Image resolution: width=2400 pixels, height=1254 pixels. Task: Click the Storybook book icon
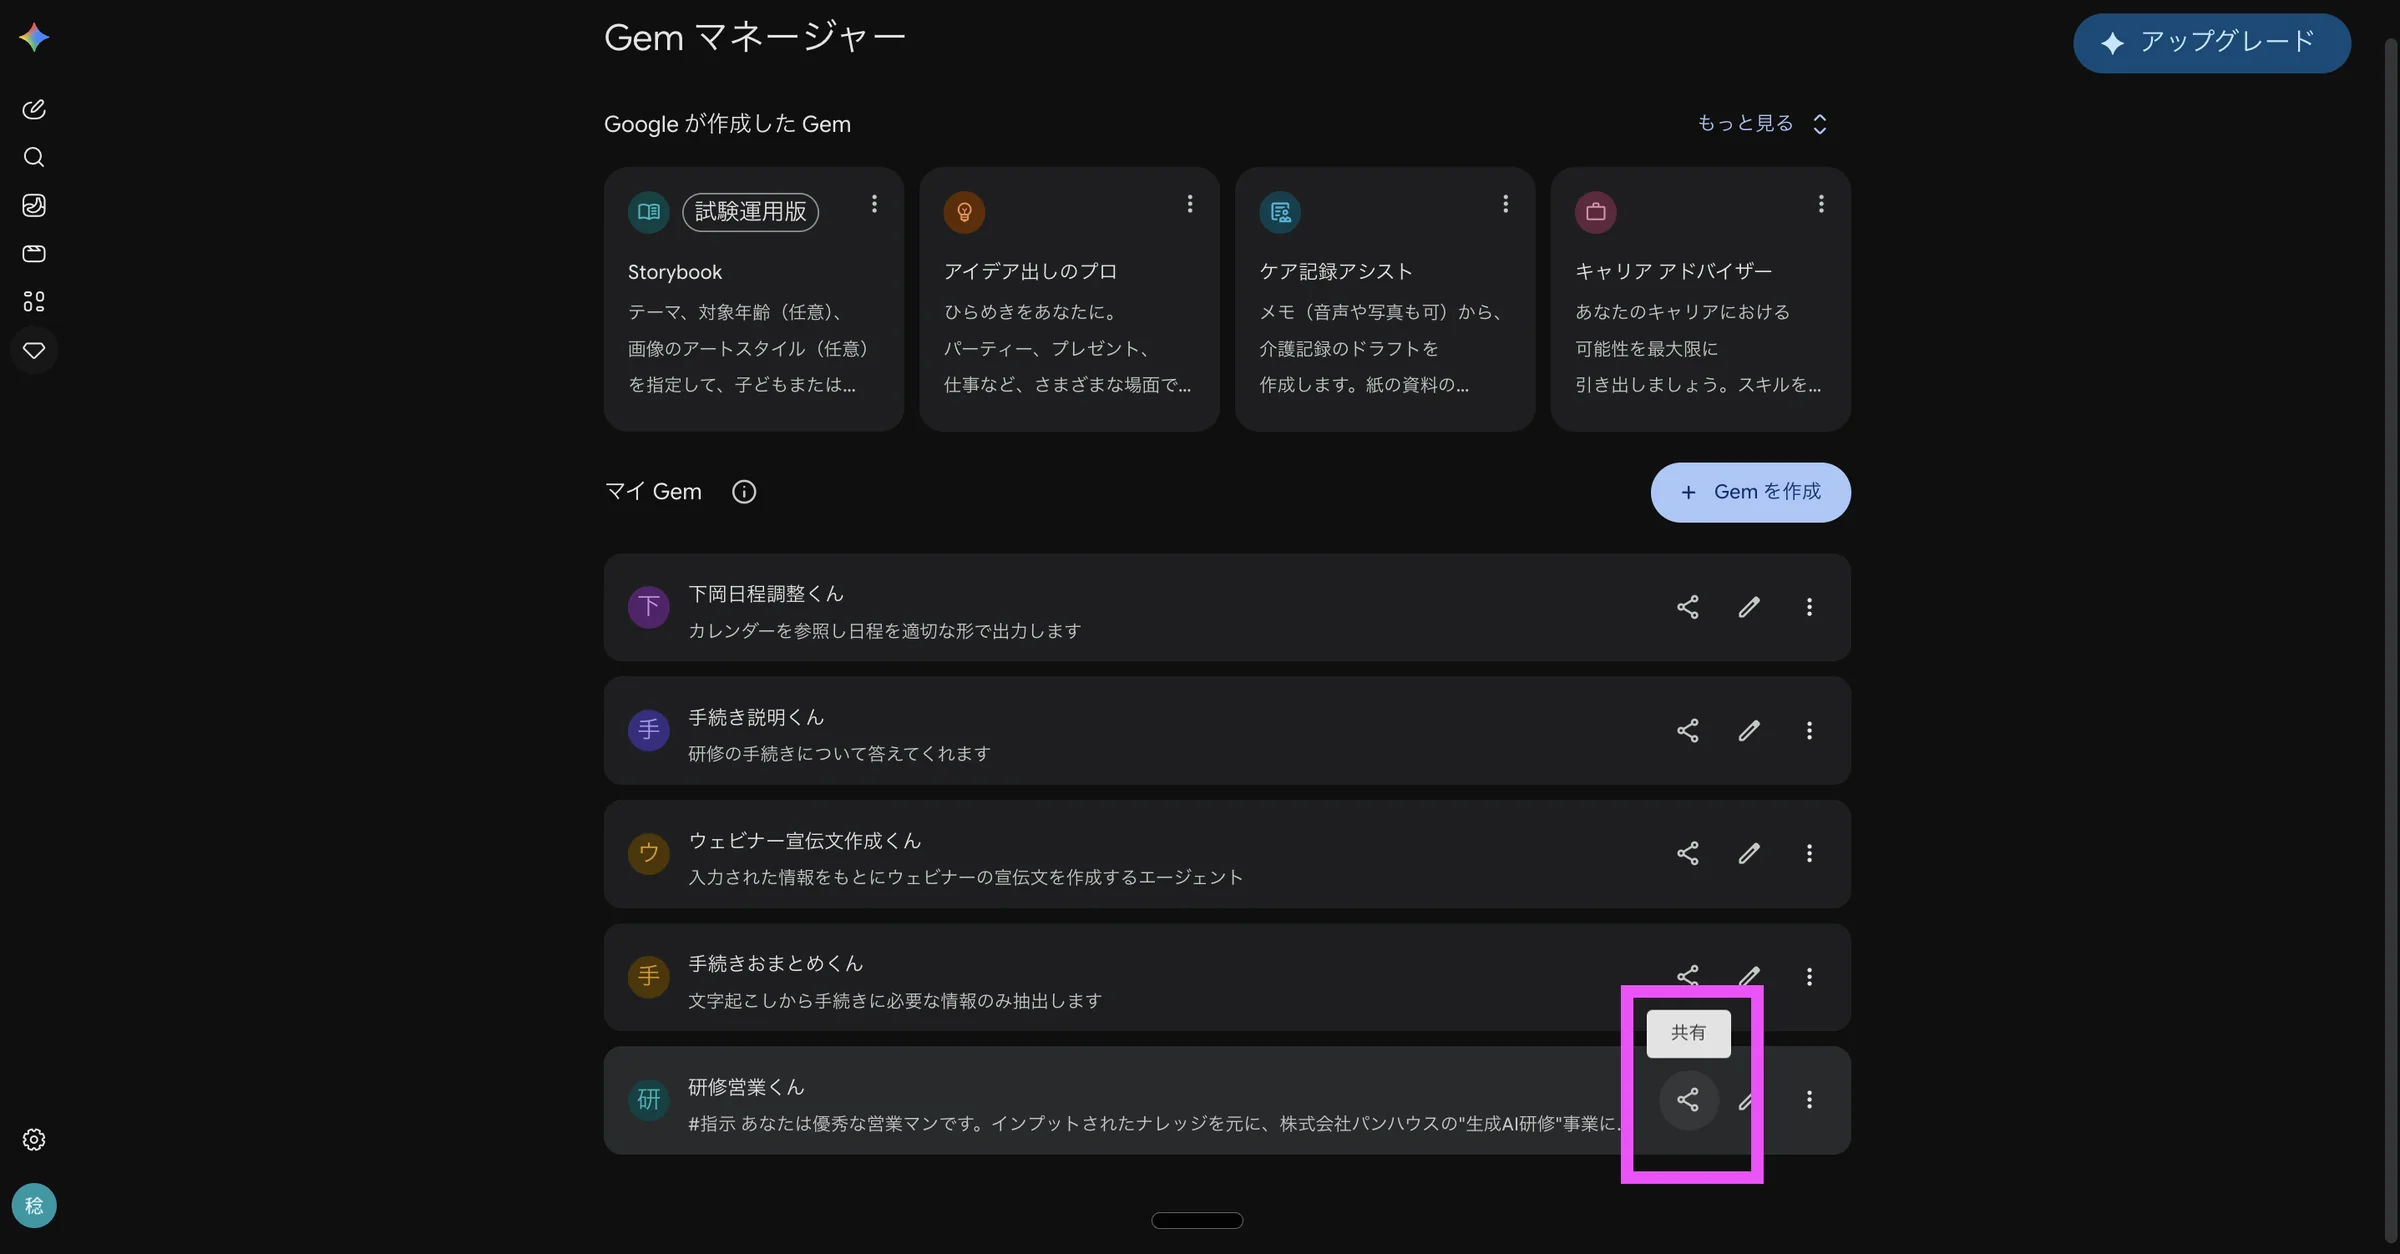tap(649, 212)
